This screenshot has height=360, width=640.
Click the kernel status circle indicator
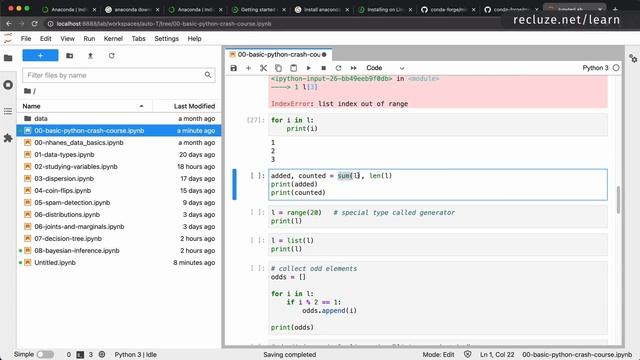pyautogui.click(x=616, y=68)
